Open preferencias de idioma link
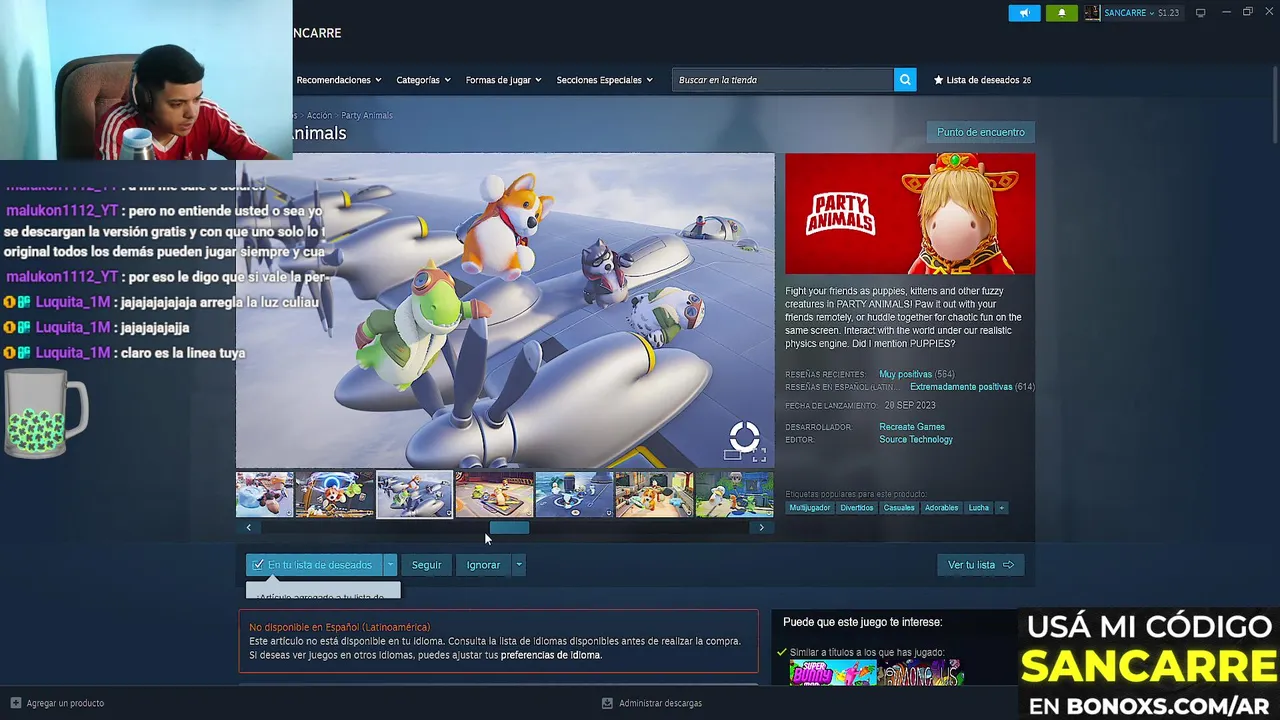The height and width of the screenshot is (720, 1280). [x=551, y=655]
